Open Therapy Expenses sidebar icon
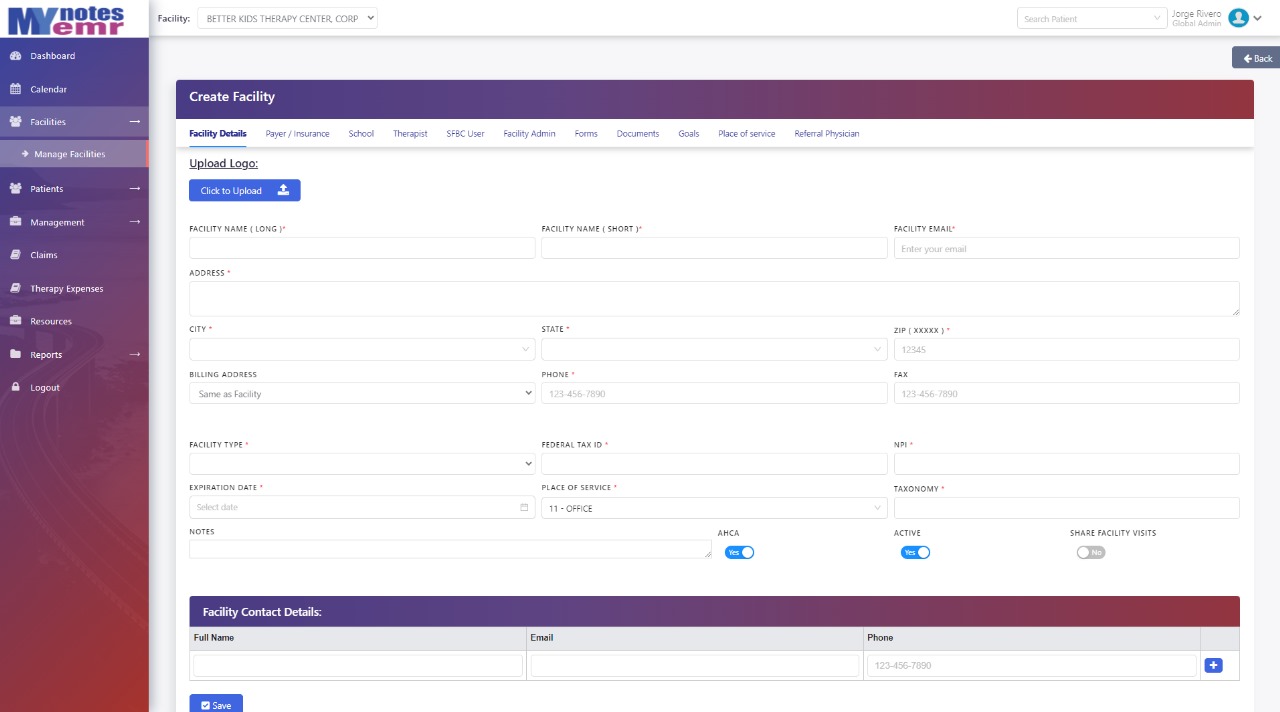Screen dimensions: 1280x712 coord(16,288)
